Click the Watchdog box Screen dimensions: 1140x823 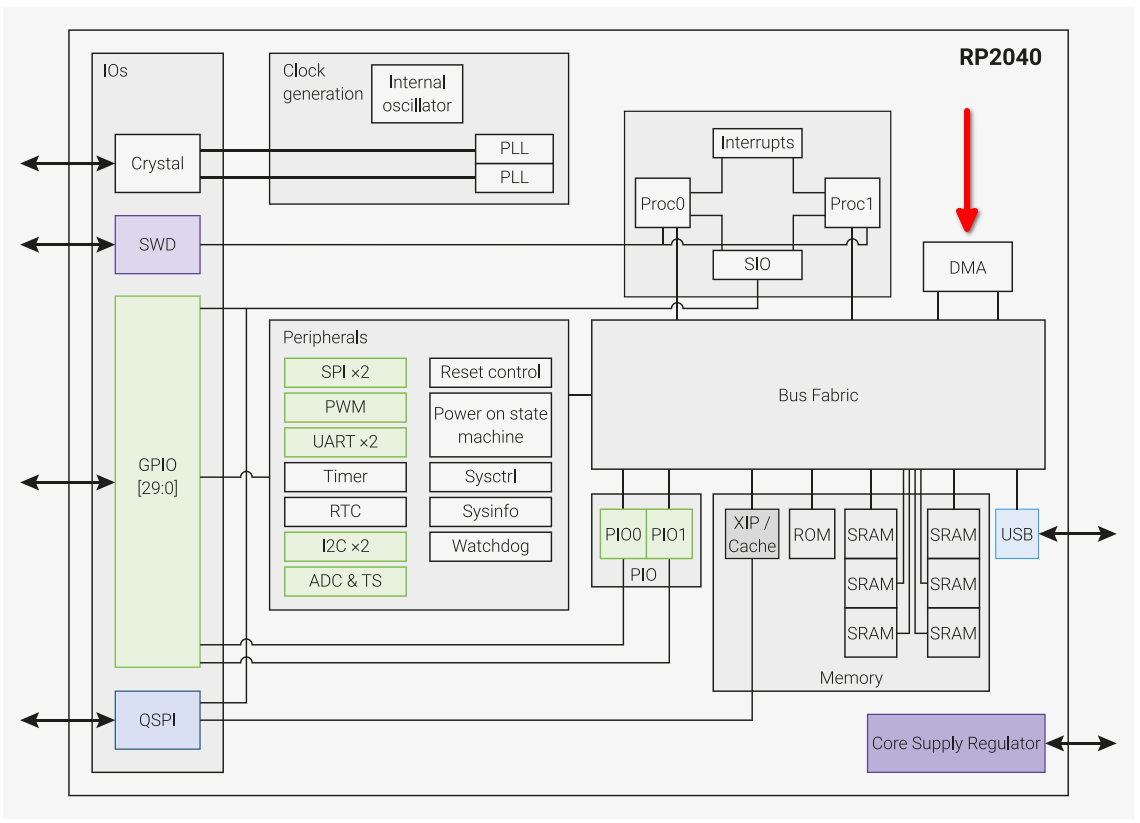pyautogui.click(x=490, y=546)
